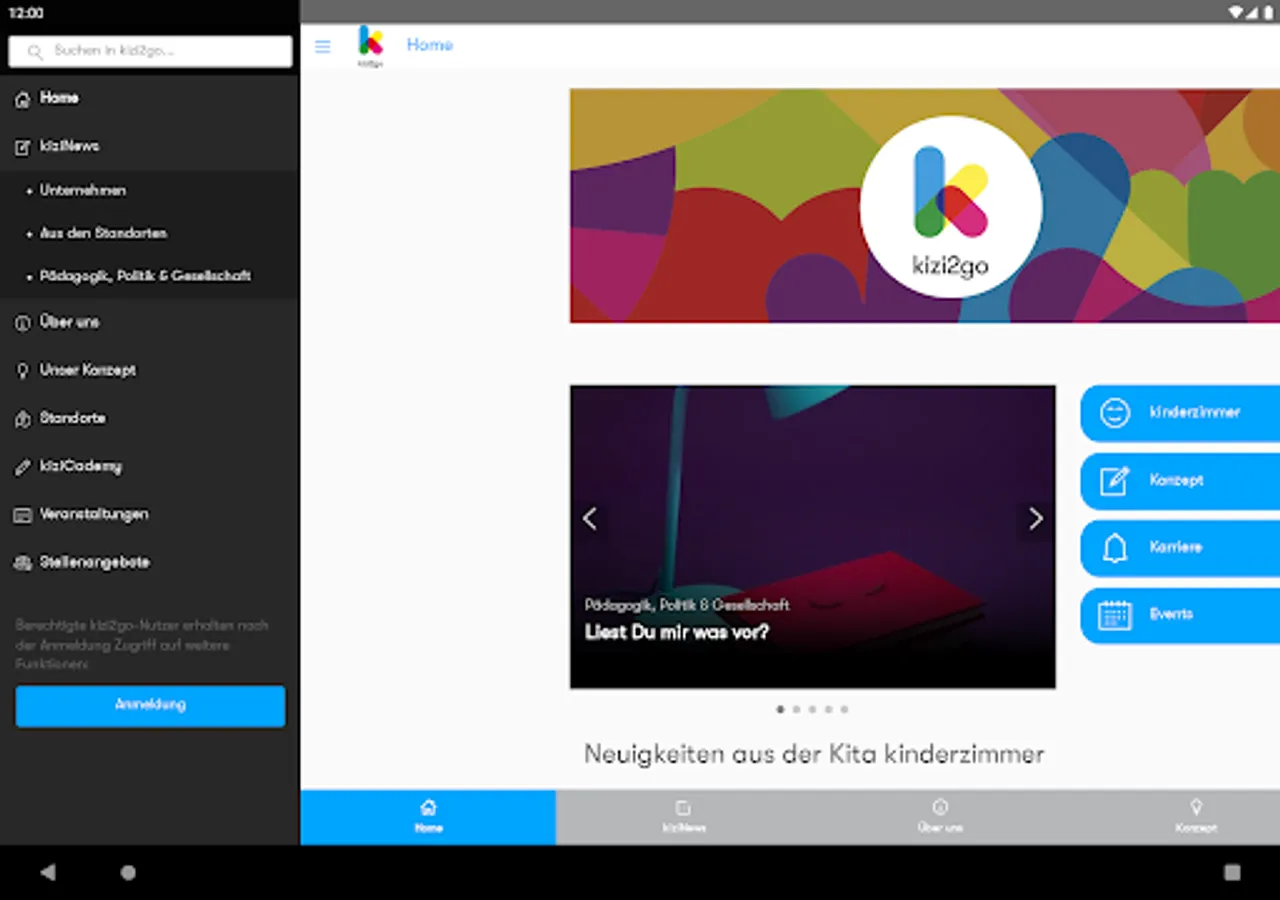Select the second carousel indicator dot
1280x900 pixels.
coord(796,709)
